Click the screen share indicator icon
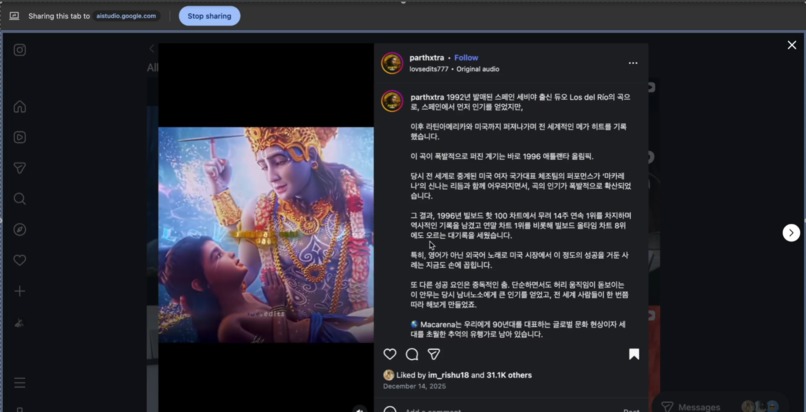The height and width of the screenshot is (412, 806). pos(14,16)
